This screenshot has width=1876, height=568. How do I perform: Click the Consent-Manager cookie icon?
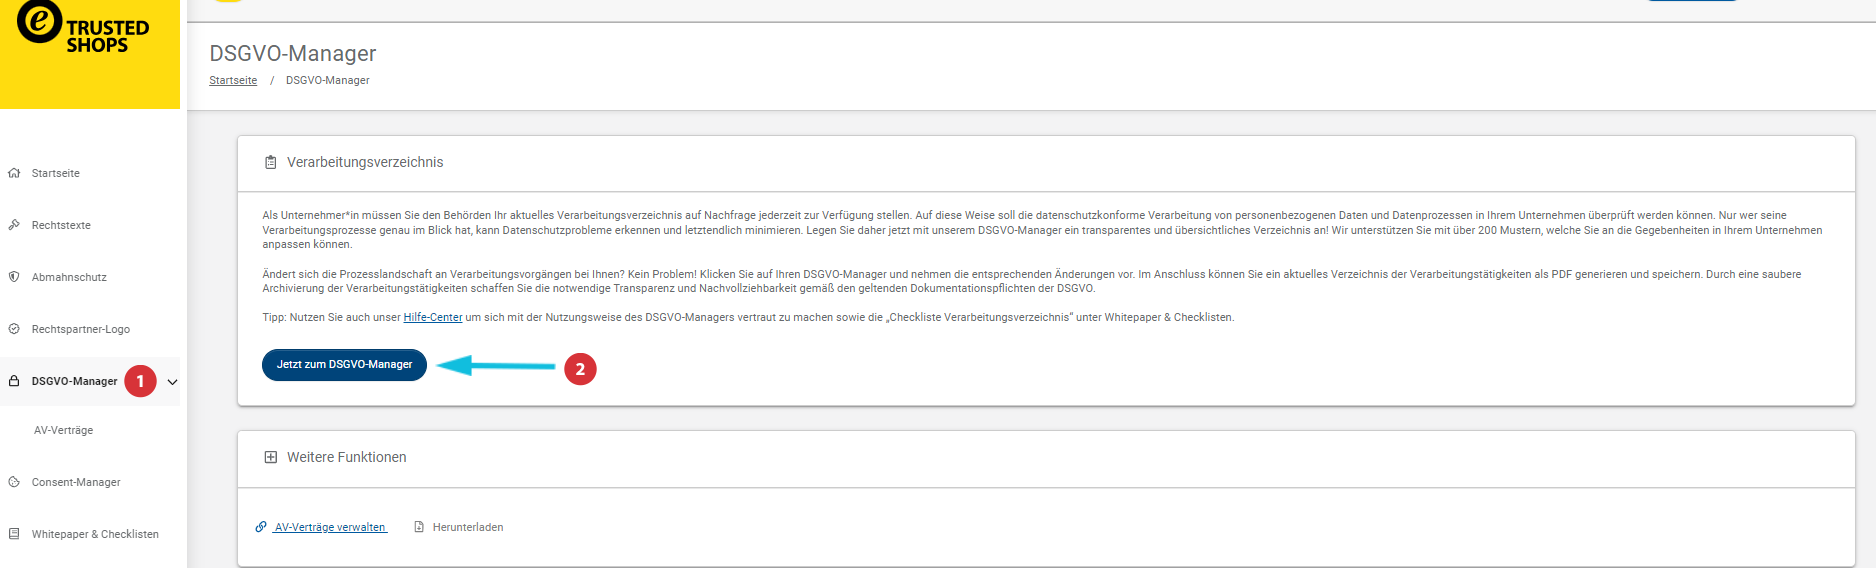(14, 482)
